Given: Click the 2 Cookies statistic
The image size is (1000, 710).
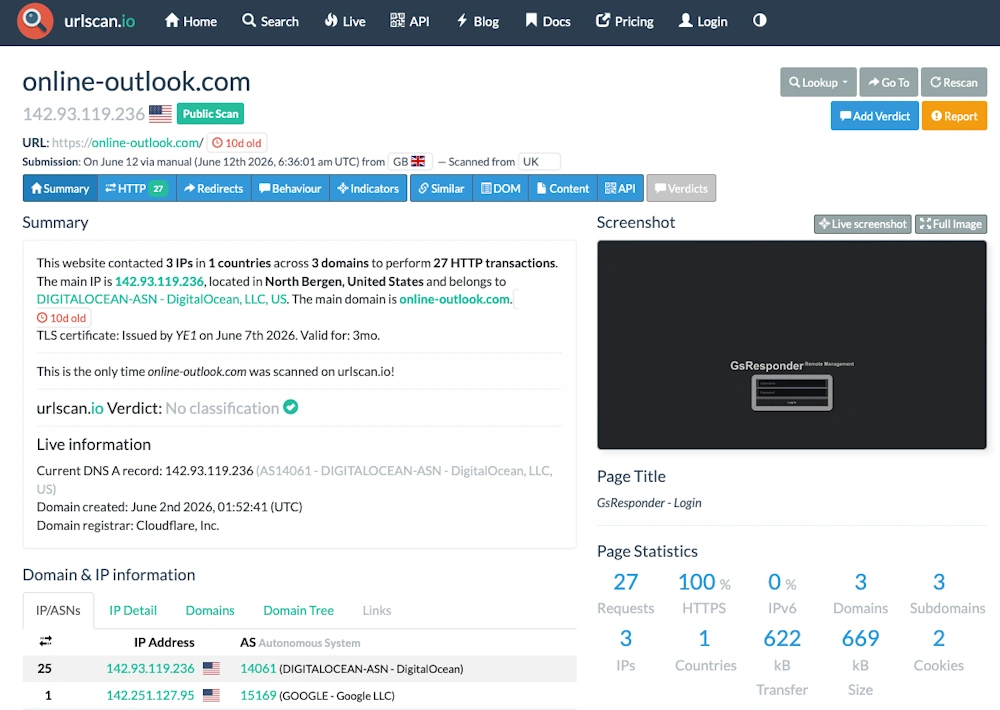Looking at the screenshot, I should point(938,651).
